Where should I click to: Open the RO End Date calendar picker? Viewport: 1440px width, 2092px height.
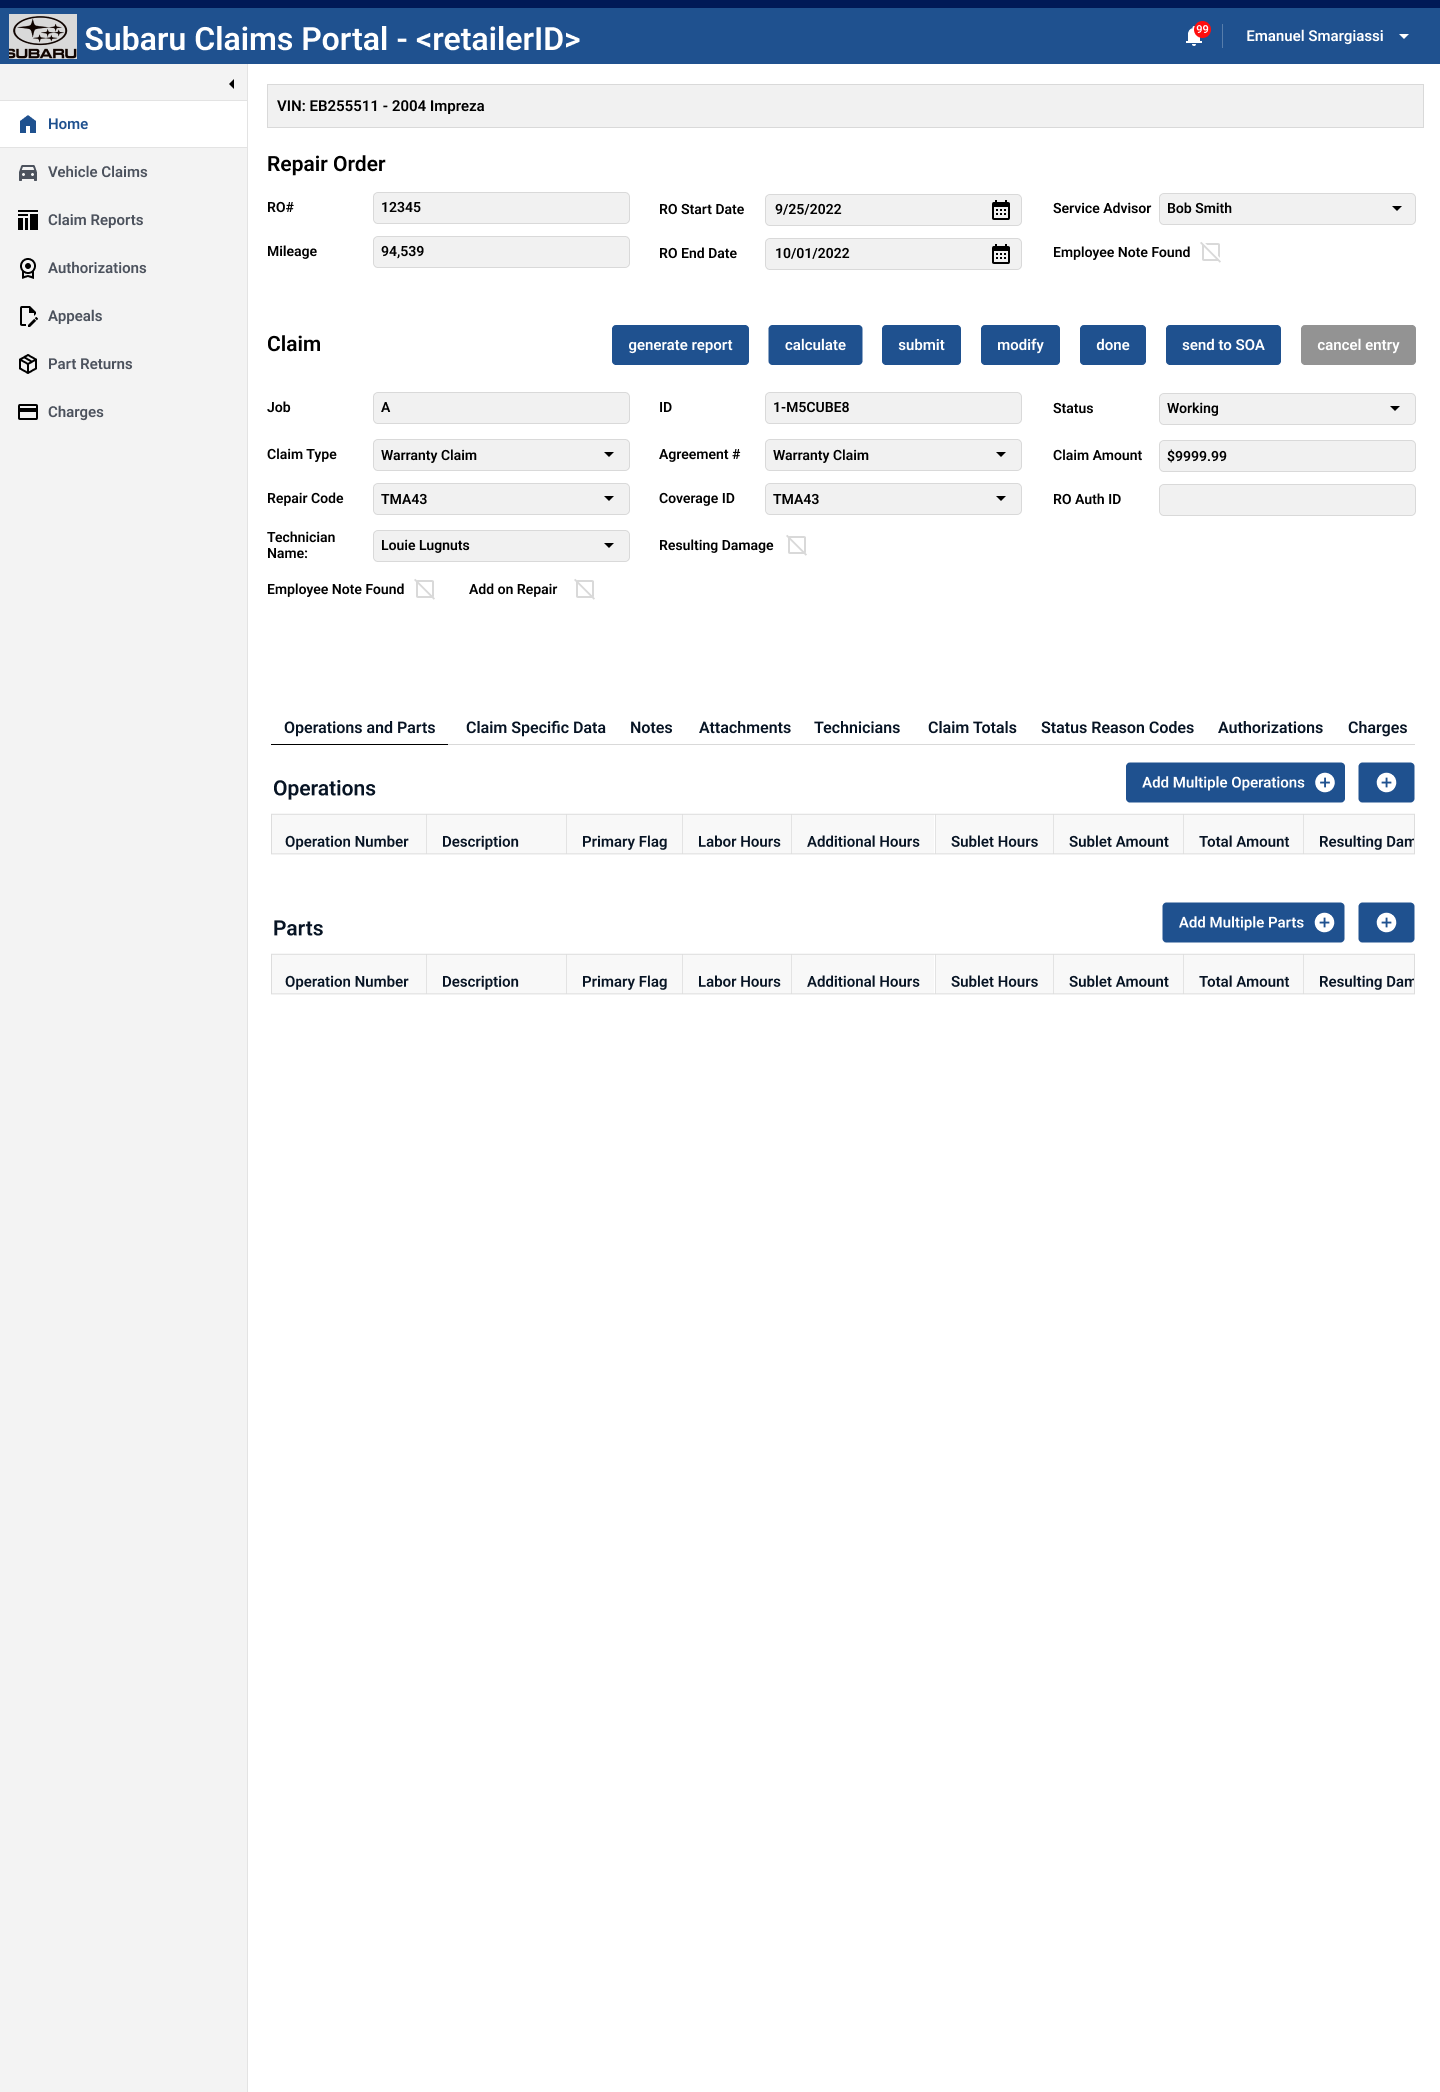coord(1000,254)
